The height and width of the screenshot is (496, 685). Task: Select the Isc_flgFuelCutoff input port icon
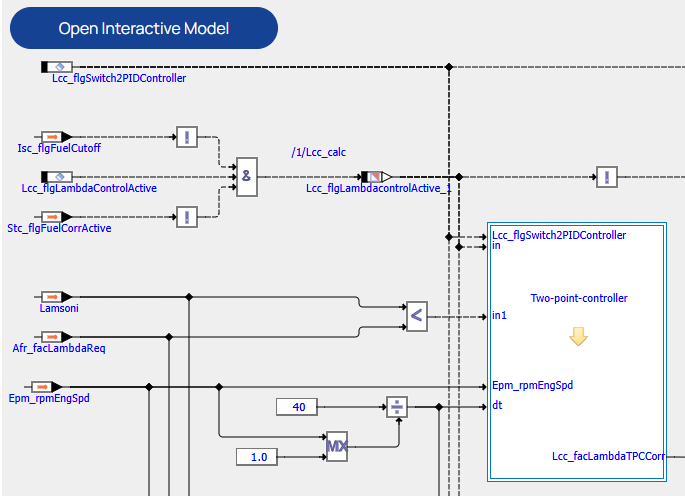pos(56,137)
